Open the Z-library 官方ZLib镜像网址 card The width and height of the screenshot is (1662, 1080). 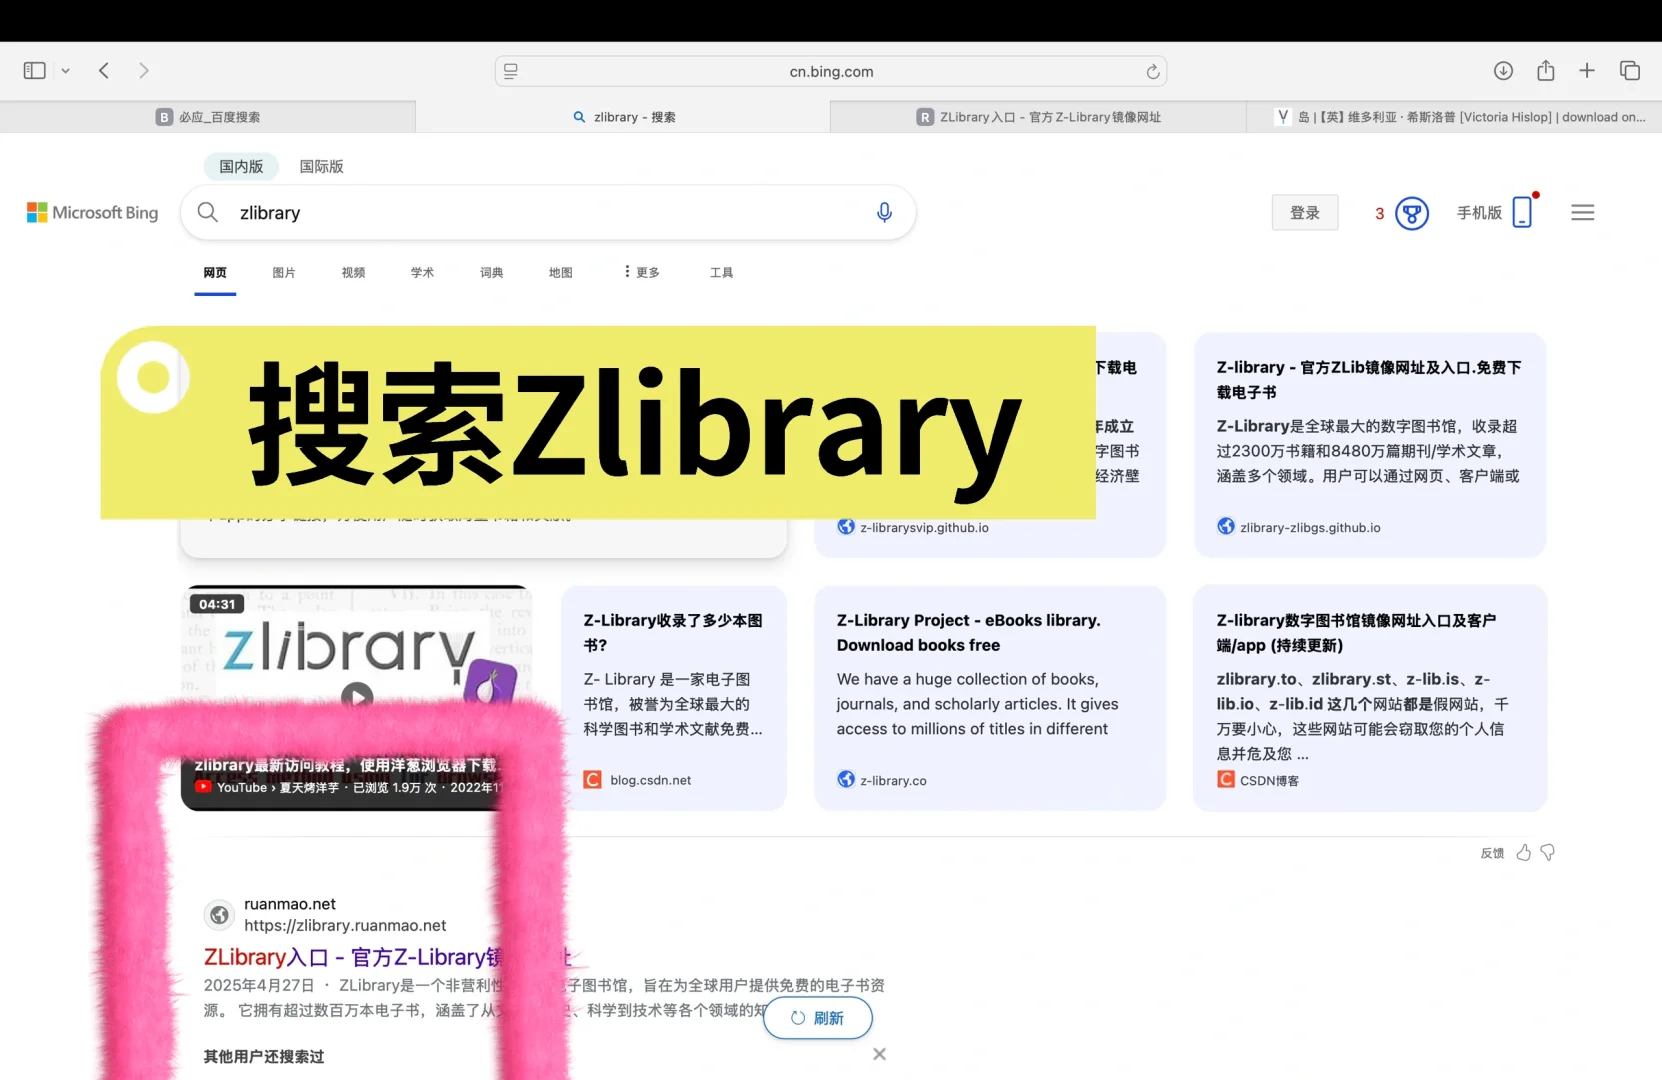(x=1370, y=445)
